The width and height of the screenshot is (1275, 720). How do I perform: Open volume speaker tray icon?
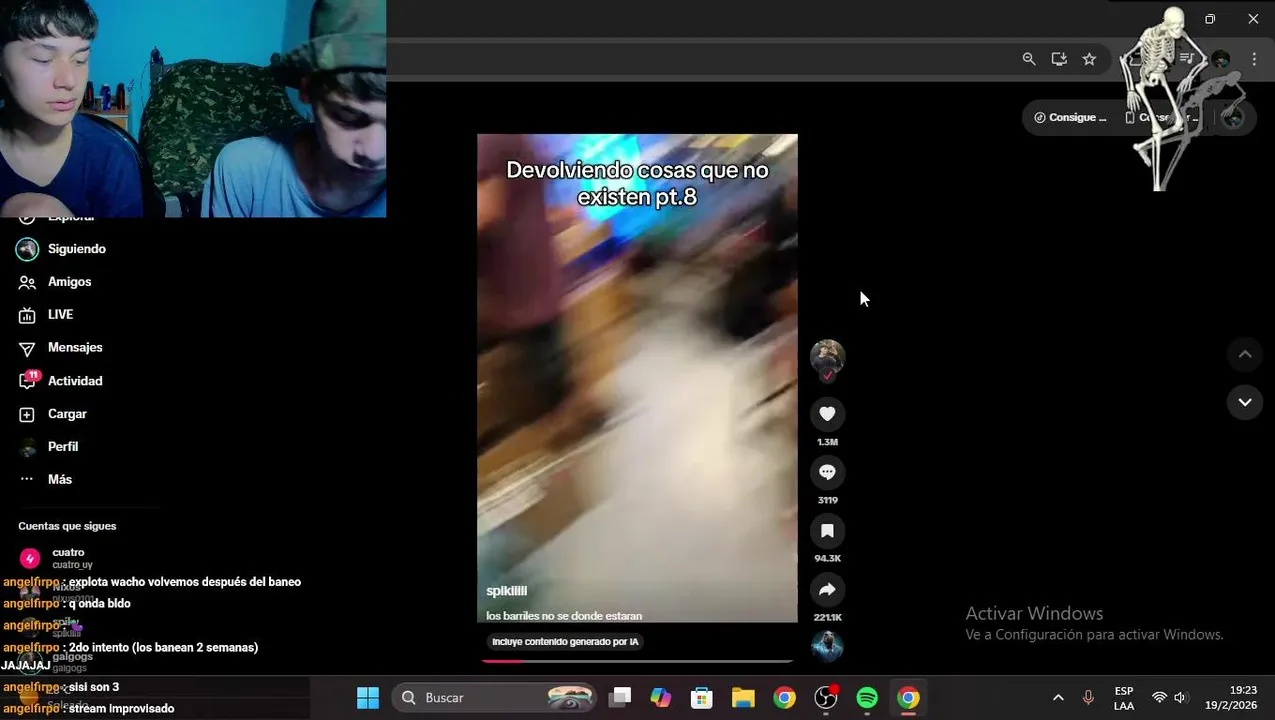pyautogui.click(x=1180, y=698)
